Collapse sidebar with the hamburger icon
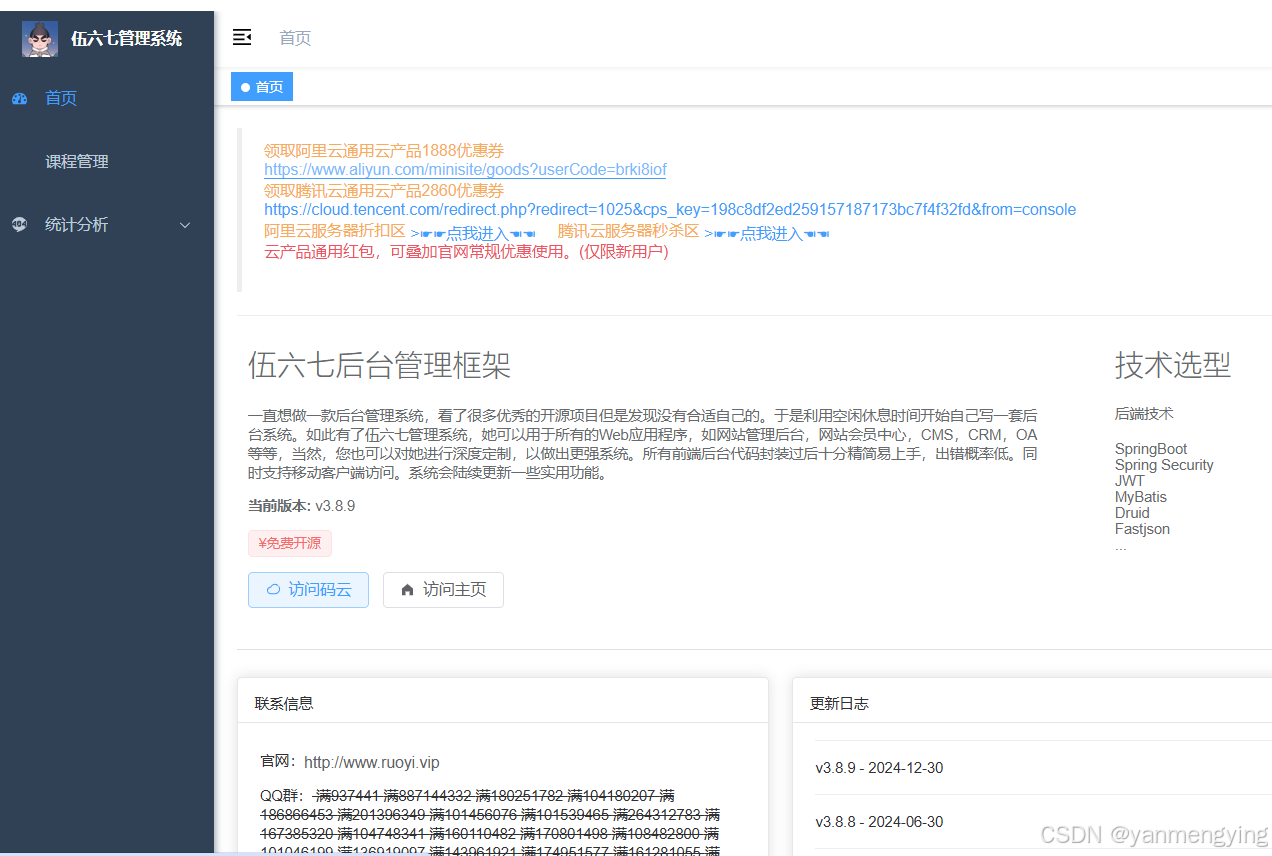 (x=242, y=37)
